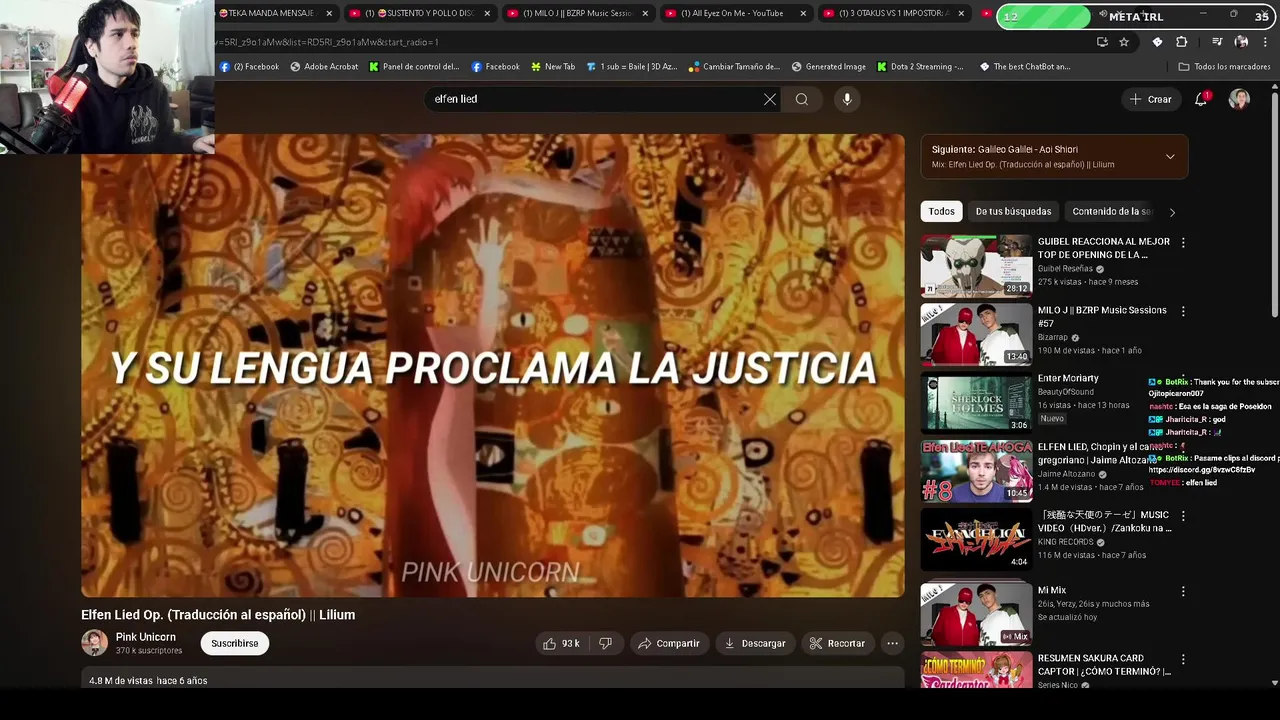
Task: Open media control icon in toolbar
Action: tap(1217, 42)
